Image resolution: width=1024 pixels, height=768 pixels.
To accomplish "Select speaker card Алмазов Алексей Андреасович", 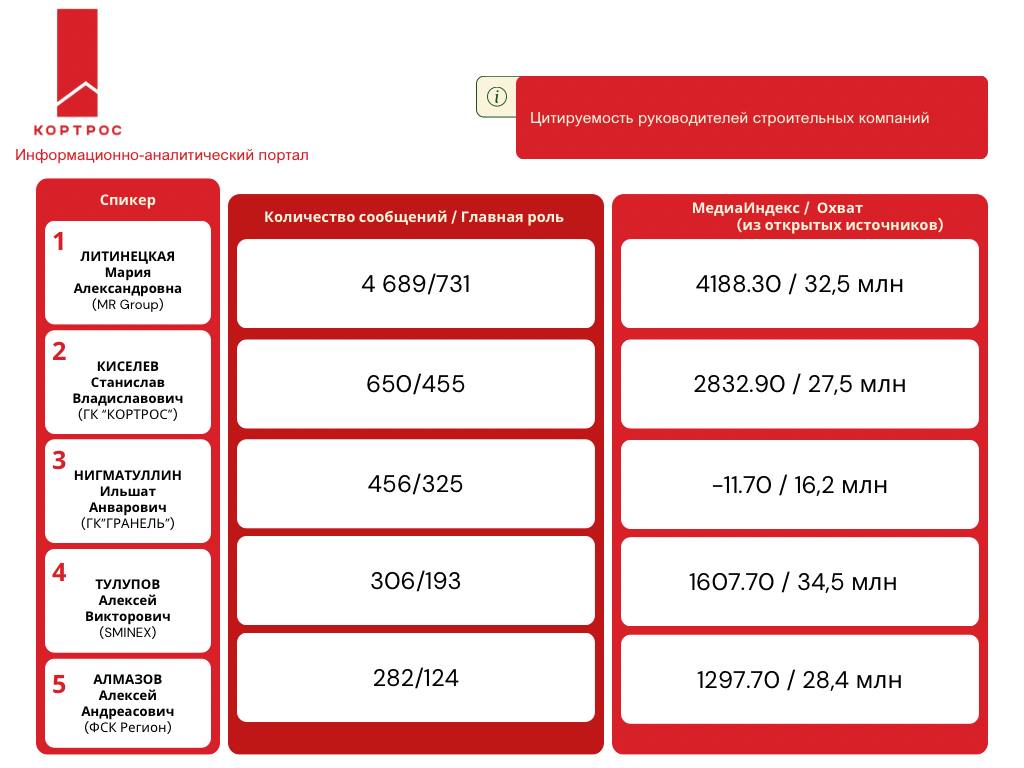I will (128, 703).
